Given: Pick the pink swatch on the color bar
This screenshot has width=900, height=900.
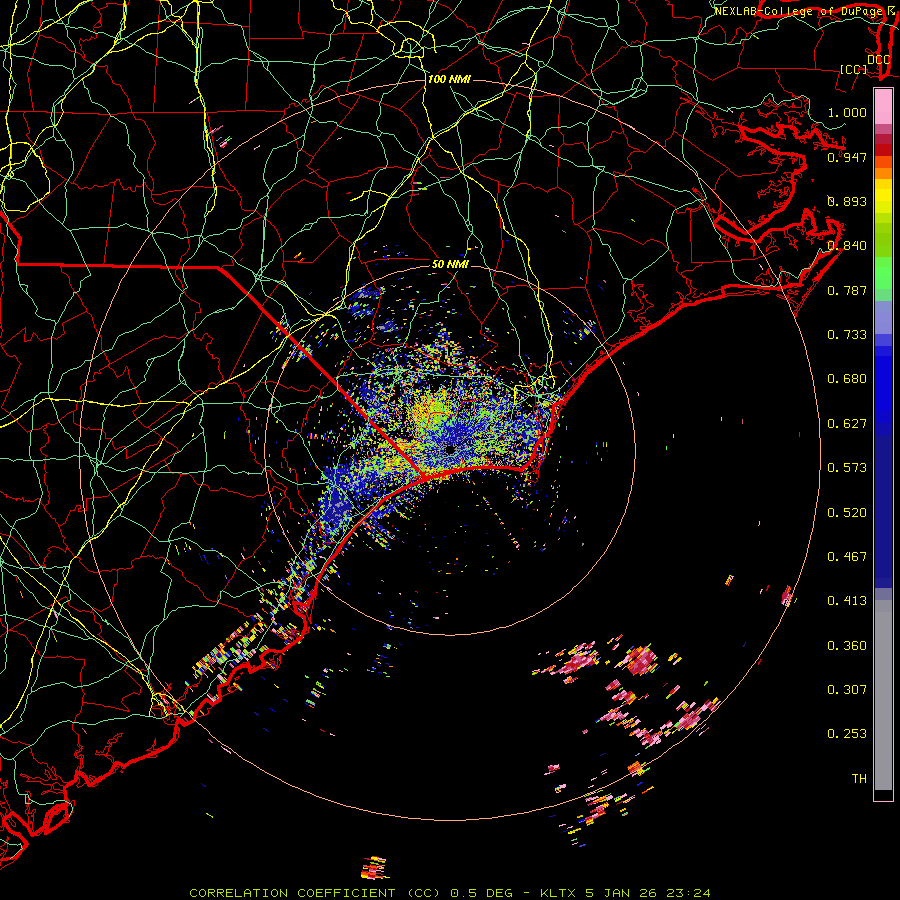Looking at the screenshot, I should (x=883, y=107).
